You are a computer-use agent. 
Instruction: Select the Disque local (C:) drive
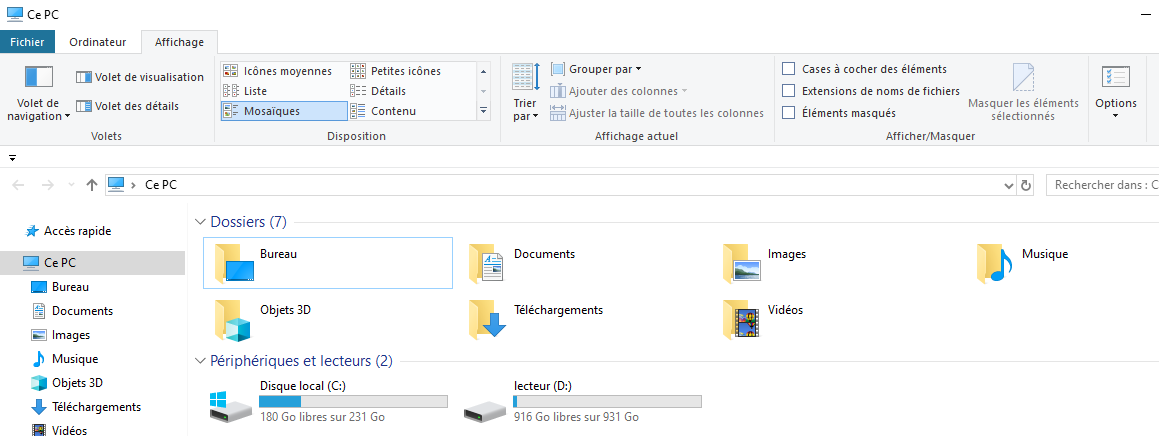pos(327,402)
